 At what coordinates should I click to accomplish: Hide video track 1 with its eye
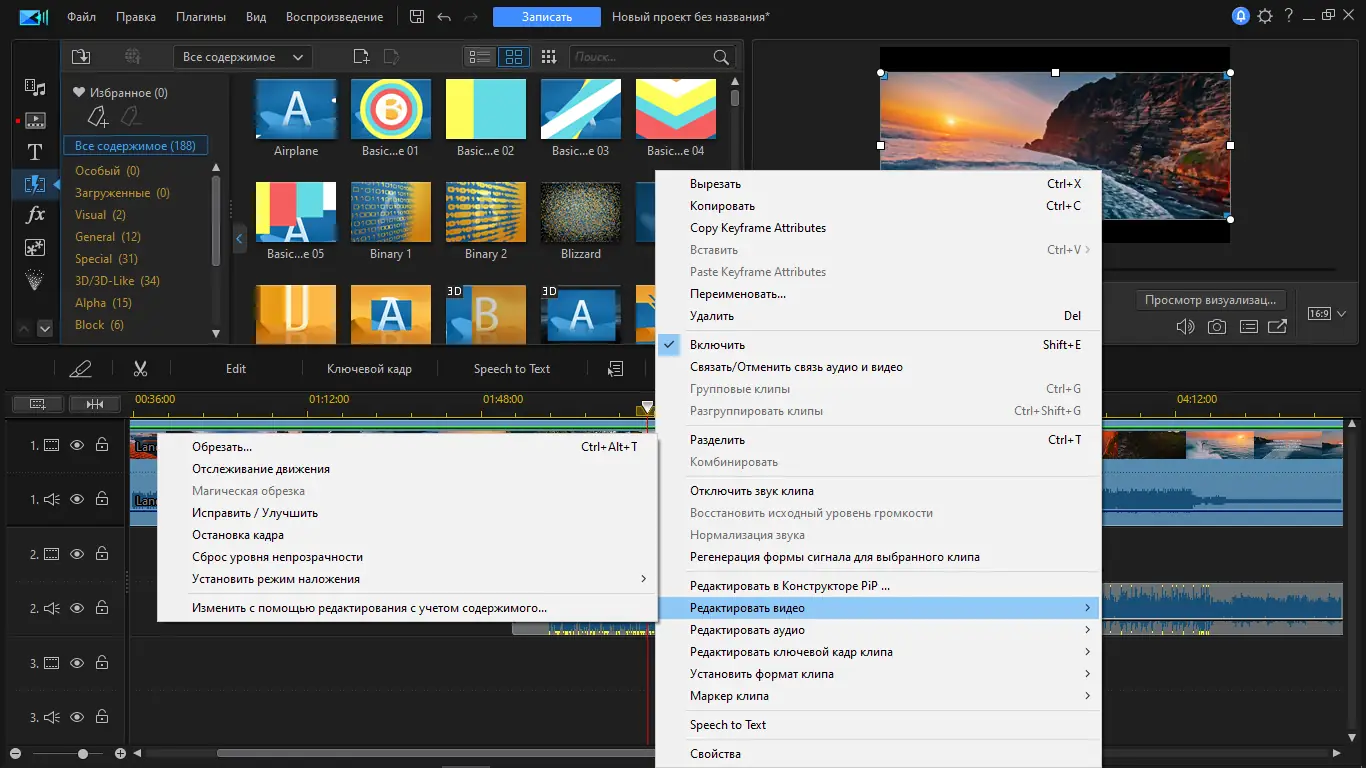pyautogui.click(x=77, y=445)
